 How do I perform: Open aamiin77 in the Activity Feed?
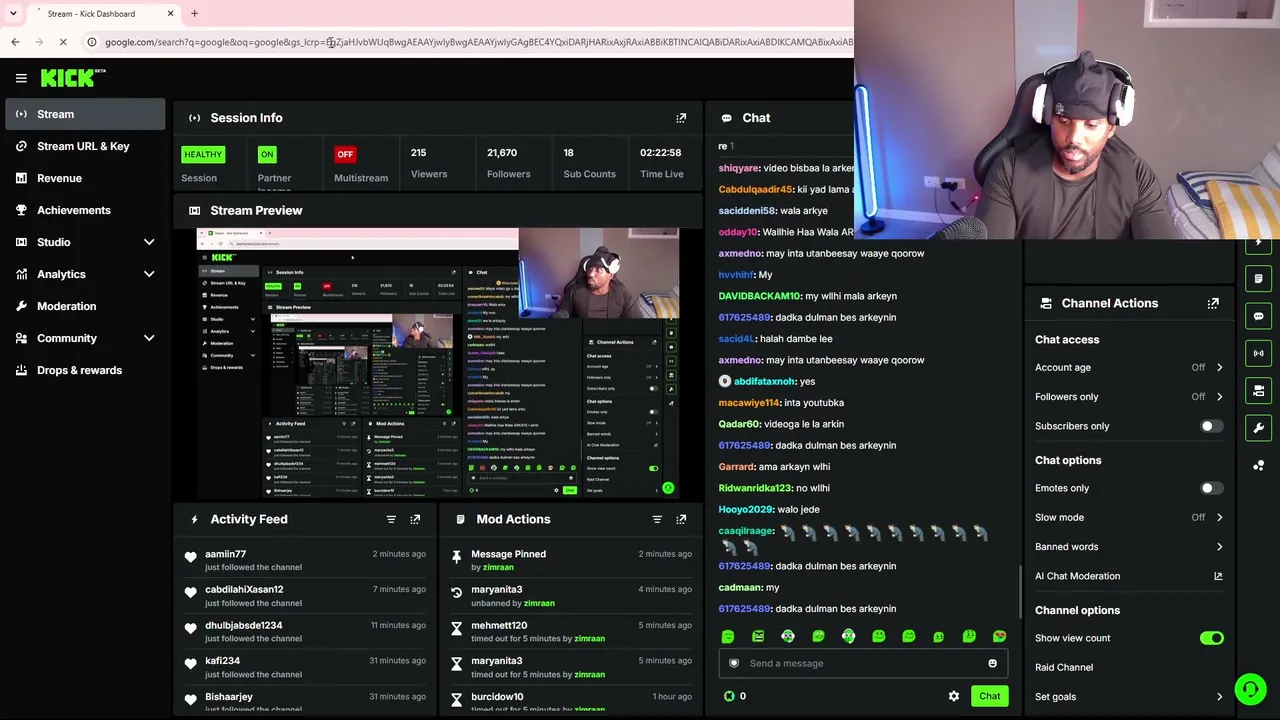pos(225,554)
